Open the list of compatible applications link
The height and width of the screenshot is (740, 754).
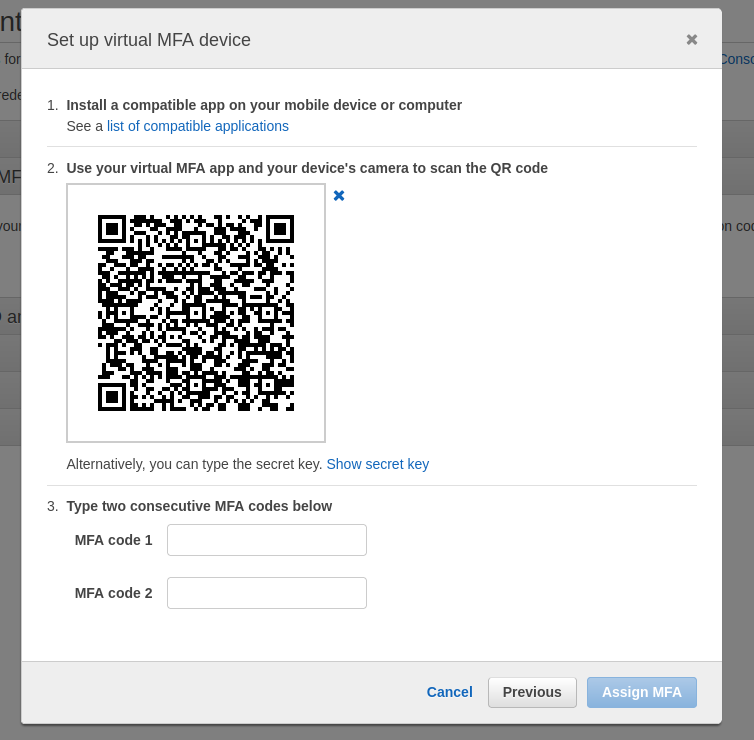(198, 126)
